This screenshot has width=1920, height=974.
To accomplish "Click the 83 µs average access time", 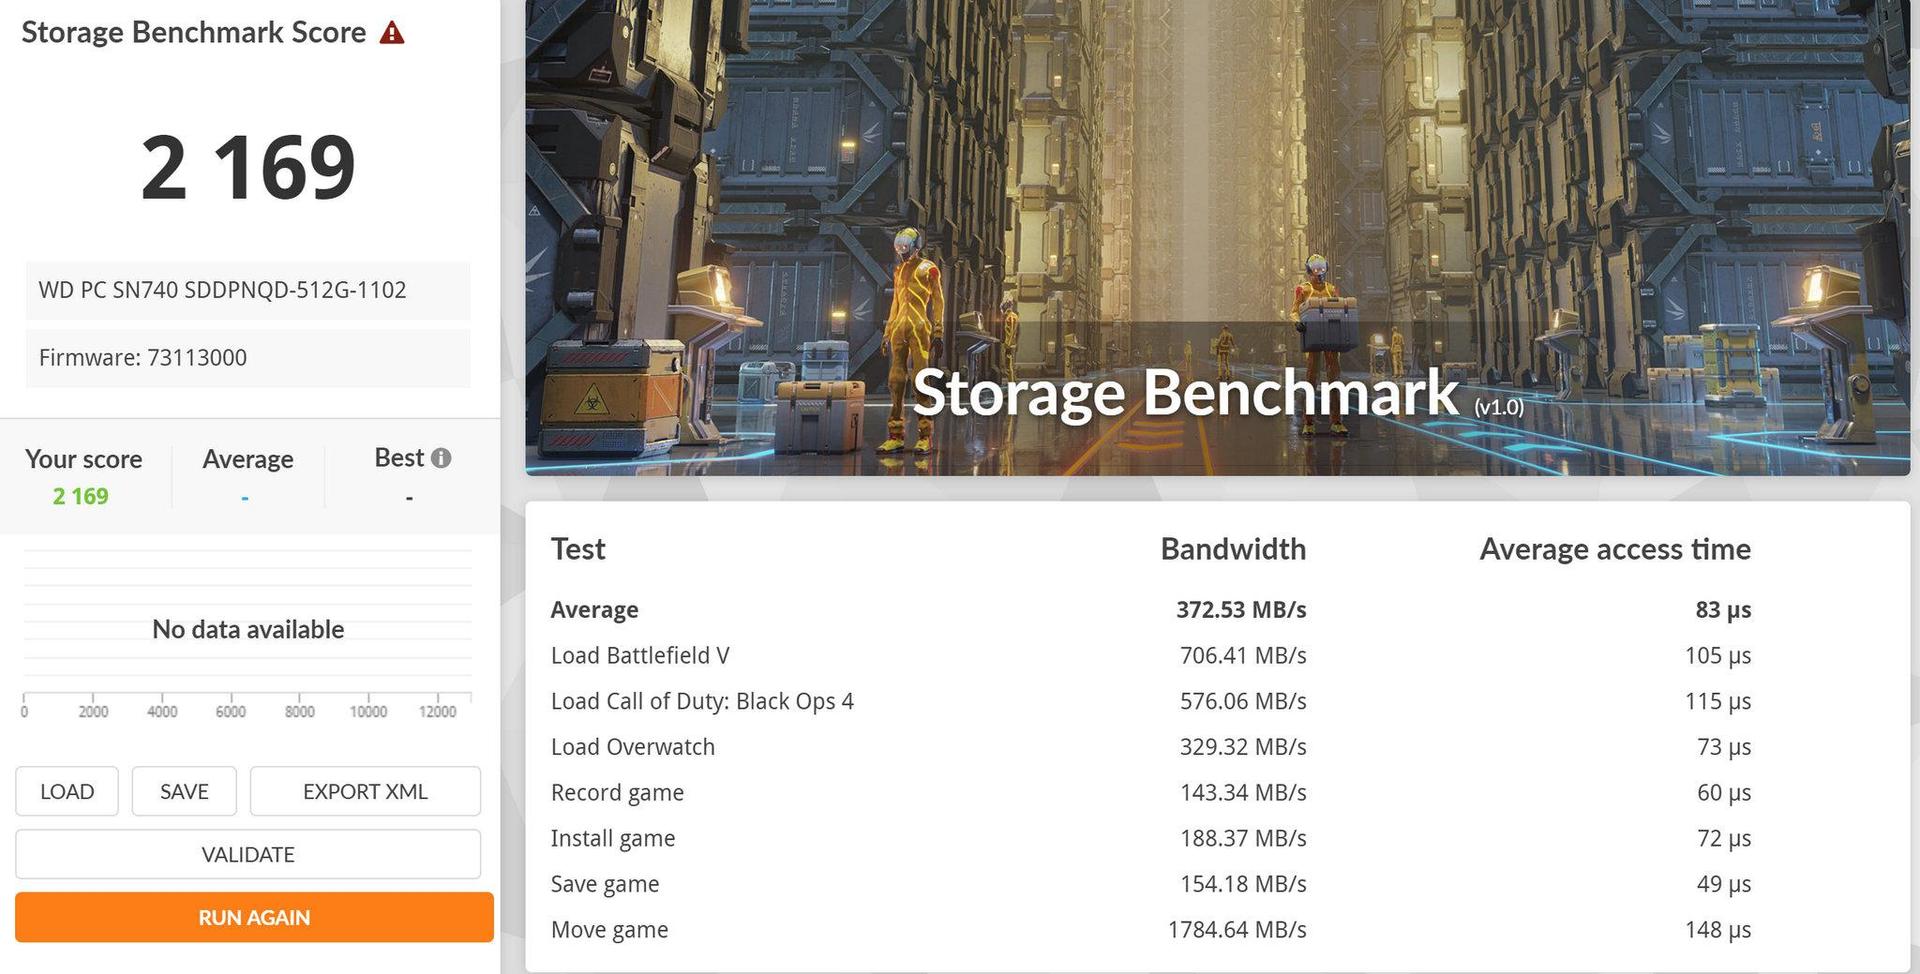I will [1723, 610].
